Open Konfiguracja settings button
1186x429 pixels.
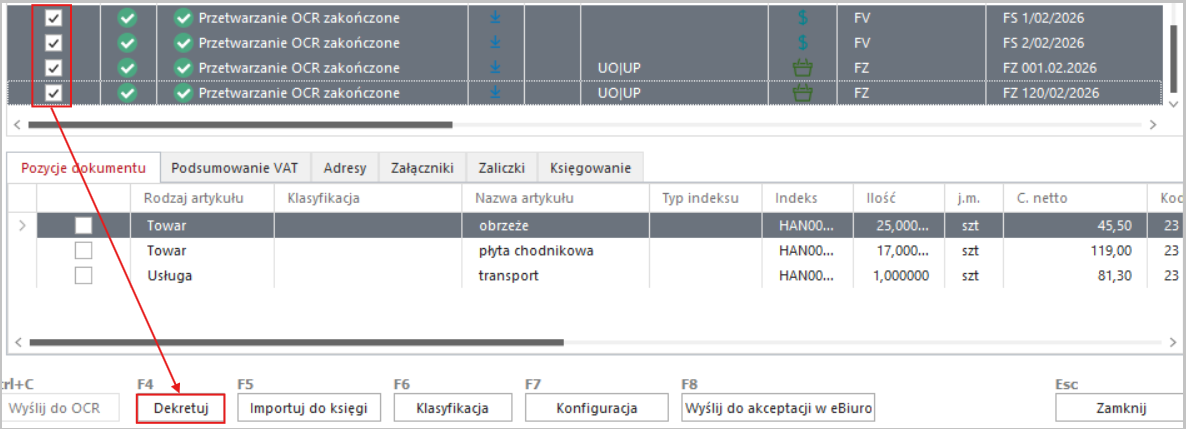[597, 409]
